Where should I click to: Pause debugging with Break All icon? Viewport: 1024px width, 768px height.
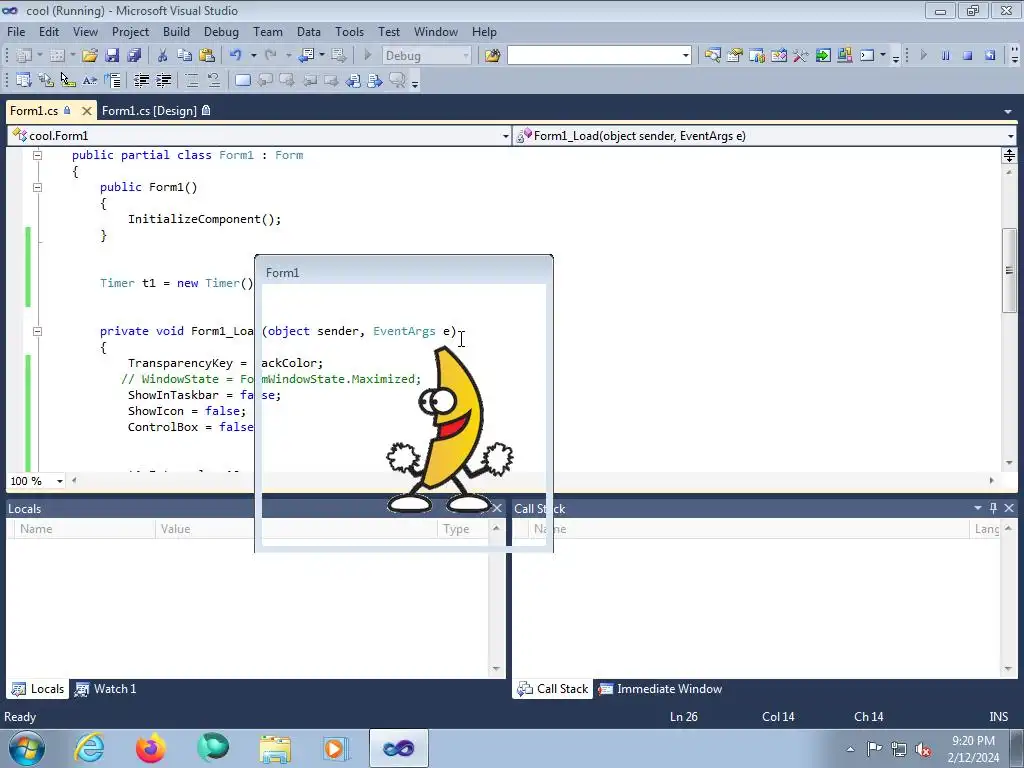(x=945, y=56)
